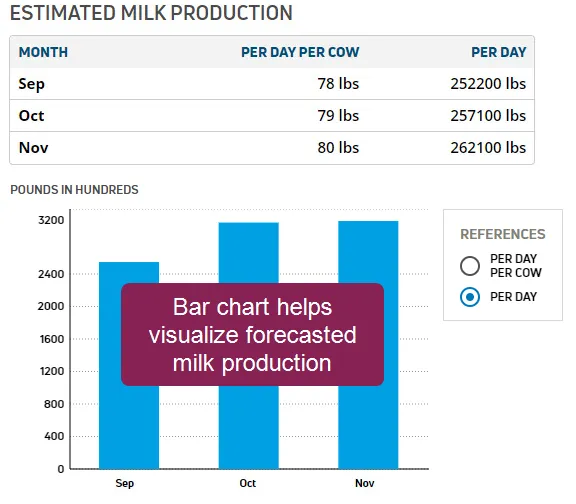Select the PER DAY radio button
576x504 pixels.
point(469,296)
